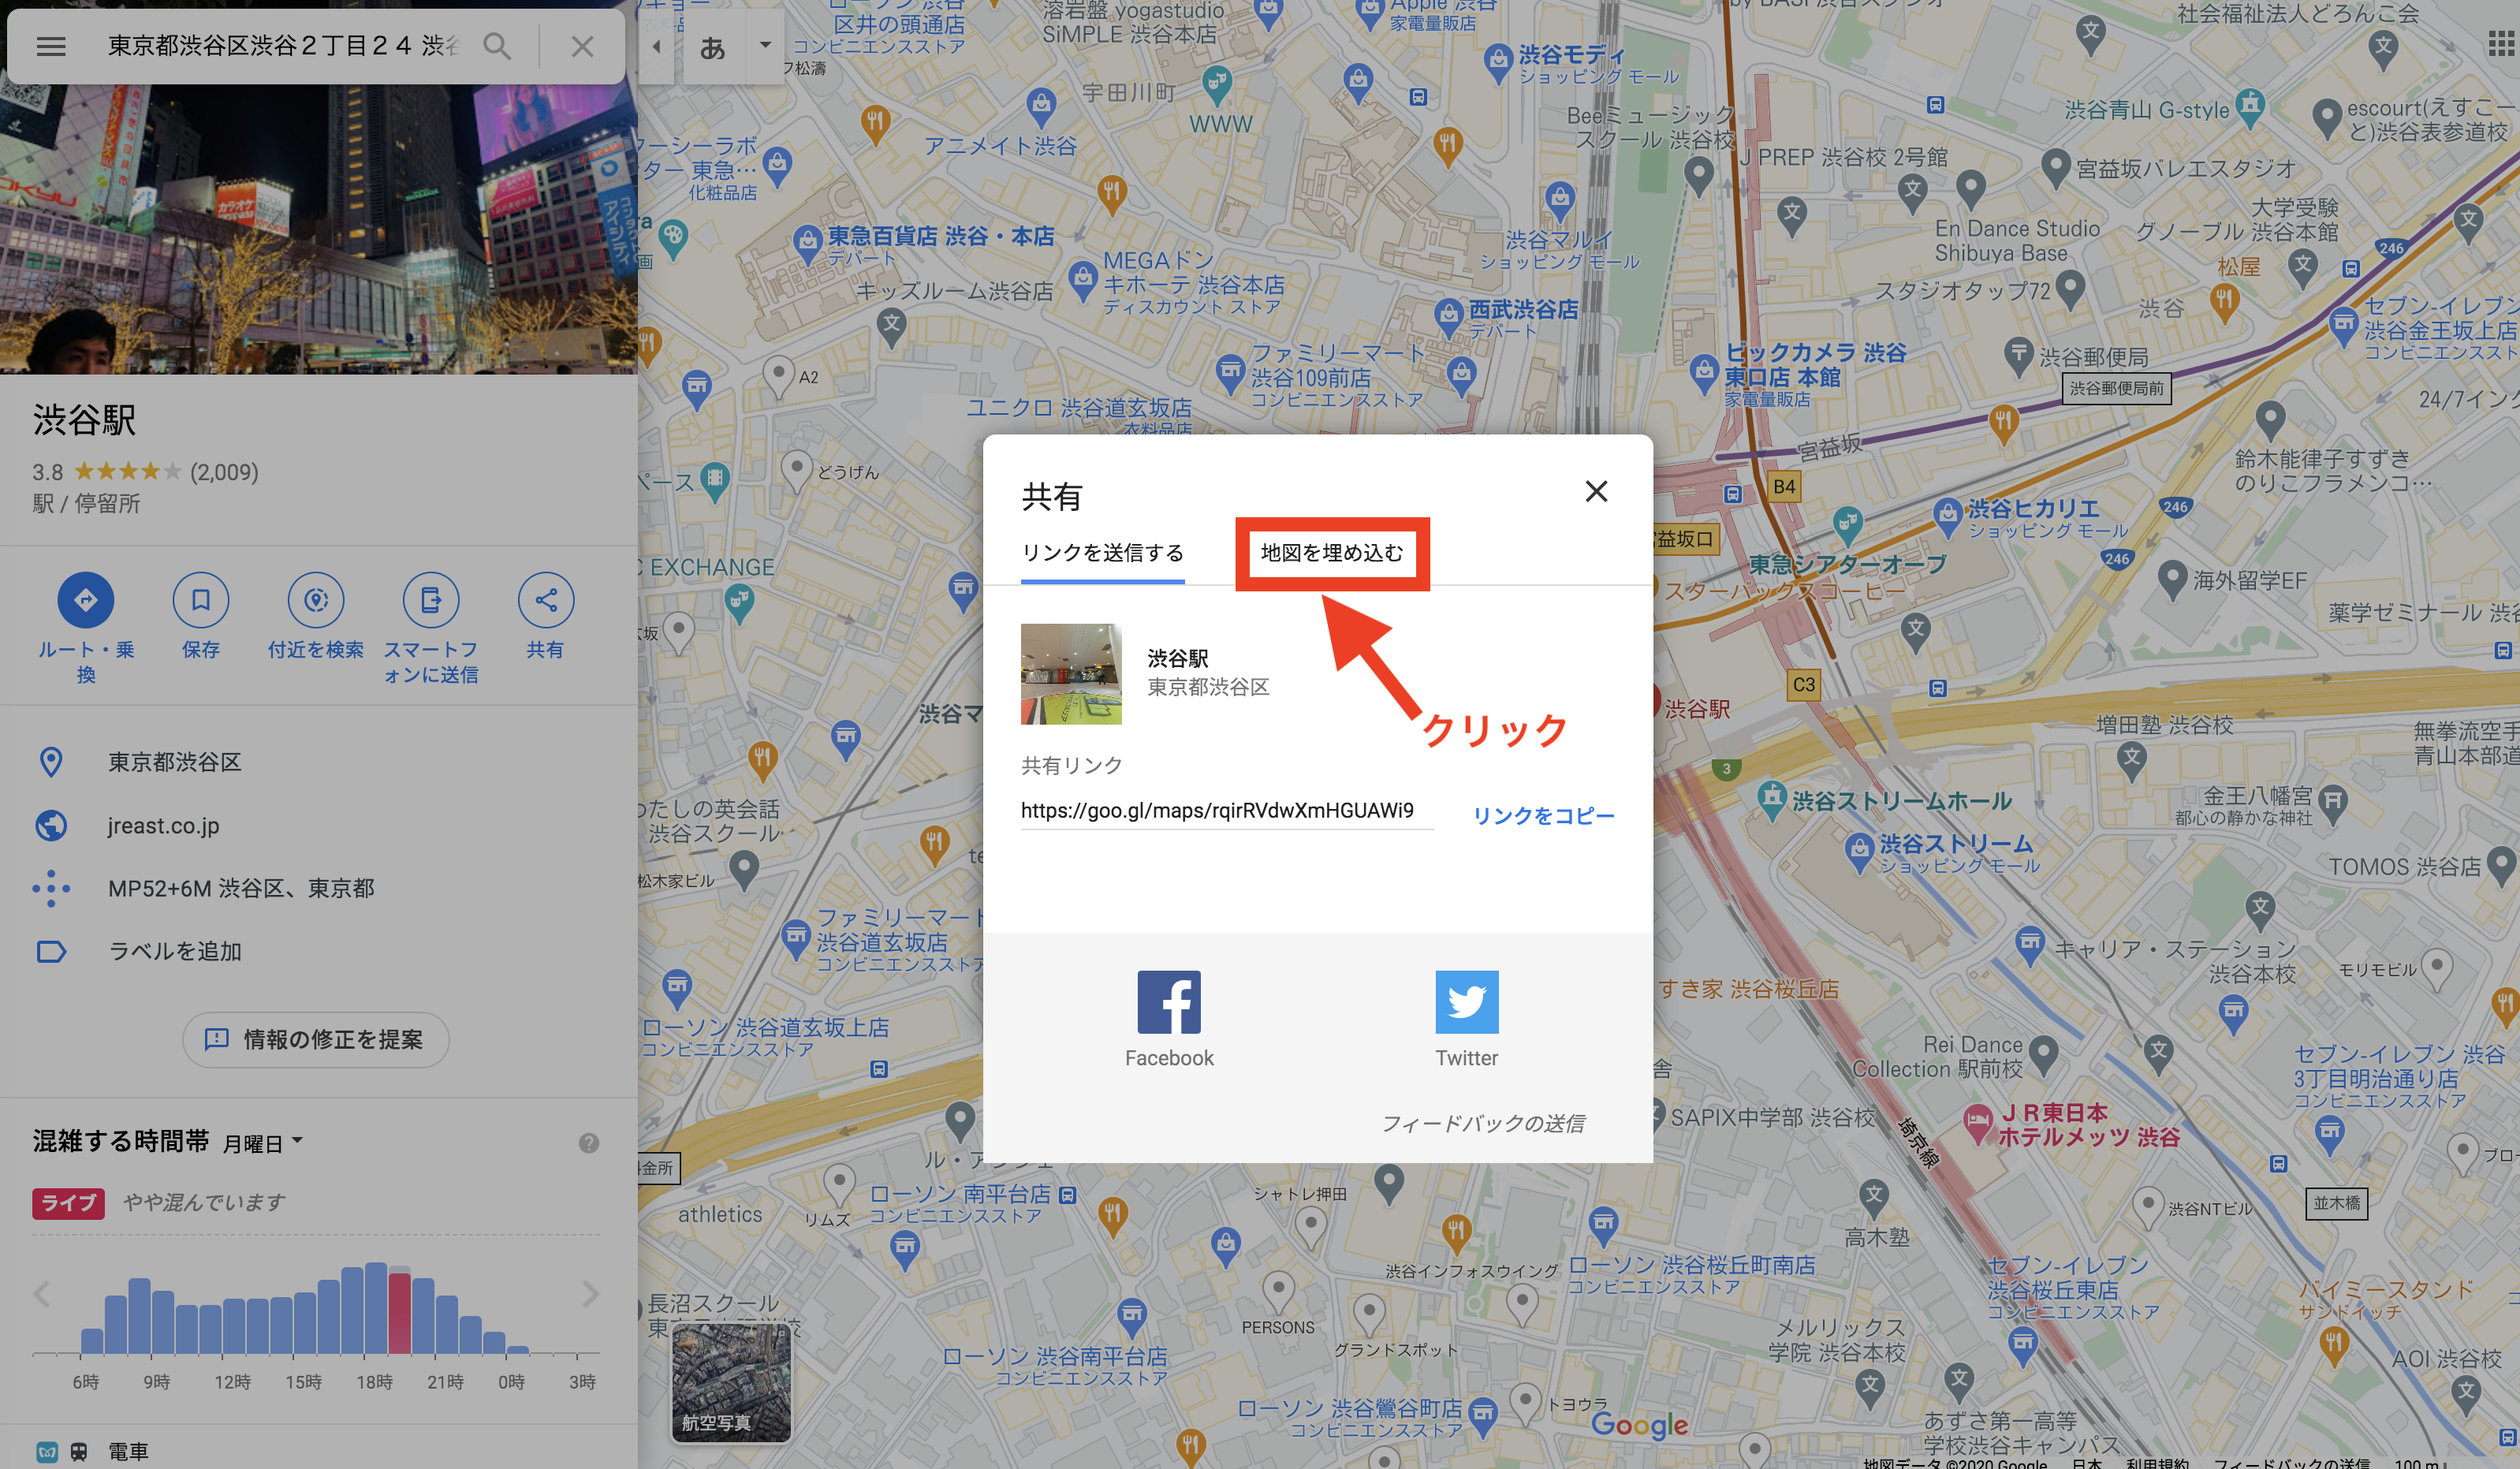Close the 共有 share dialog

pos(1596,491)
